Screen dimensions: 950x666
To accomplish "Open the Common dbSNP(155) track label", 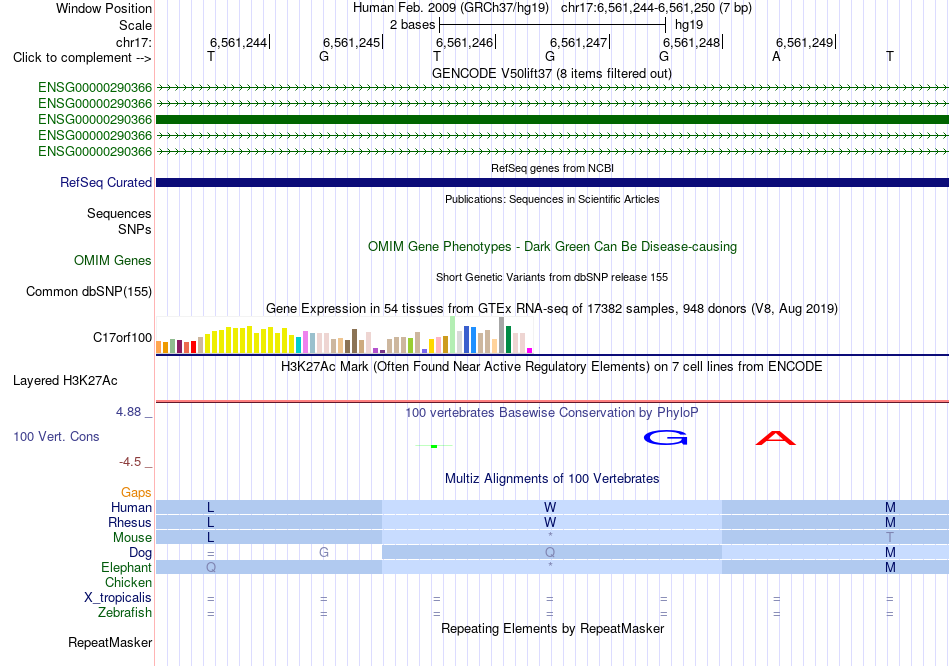I will click(89, 291).
